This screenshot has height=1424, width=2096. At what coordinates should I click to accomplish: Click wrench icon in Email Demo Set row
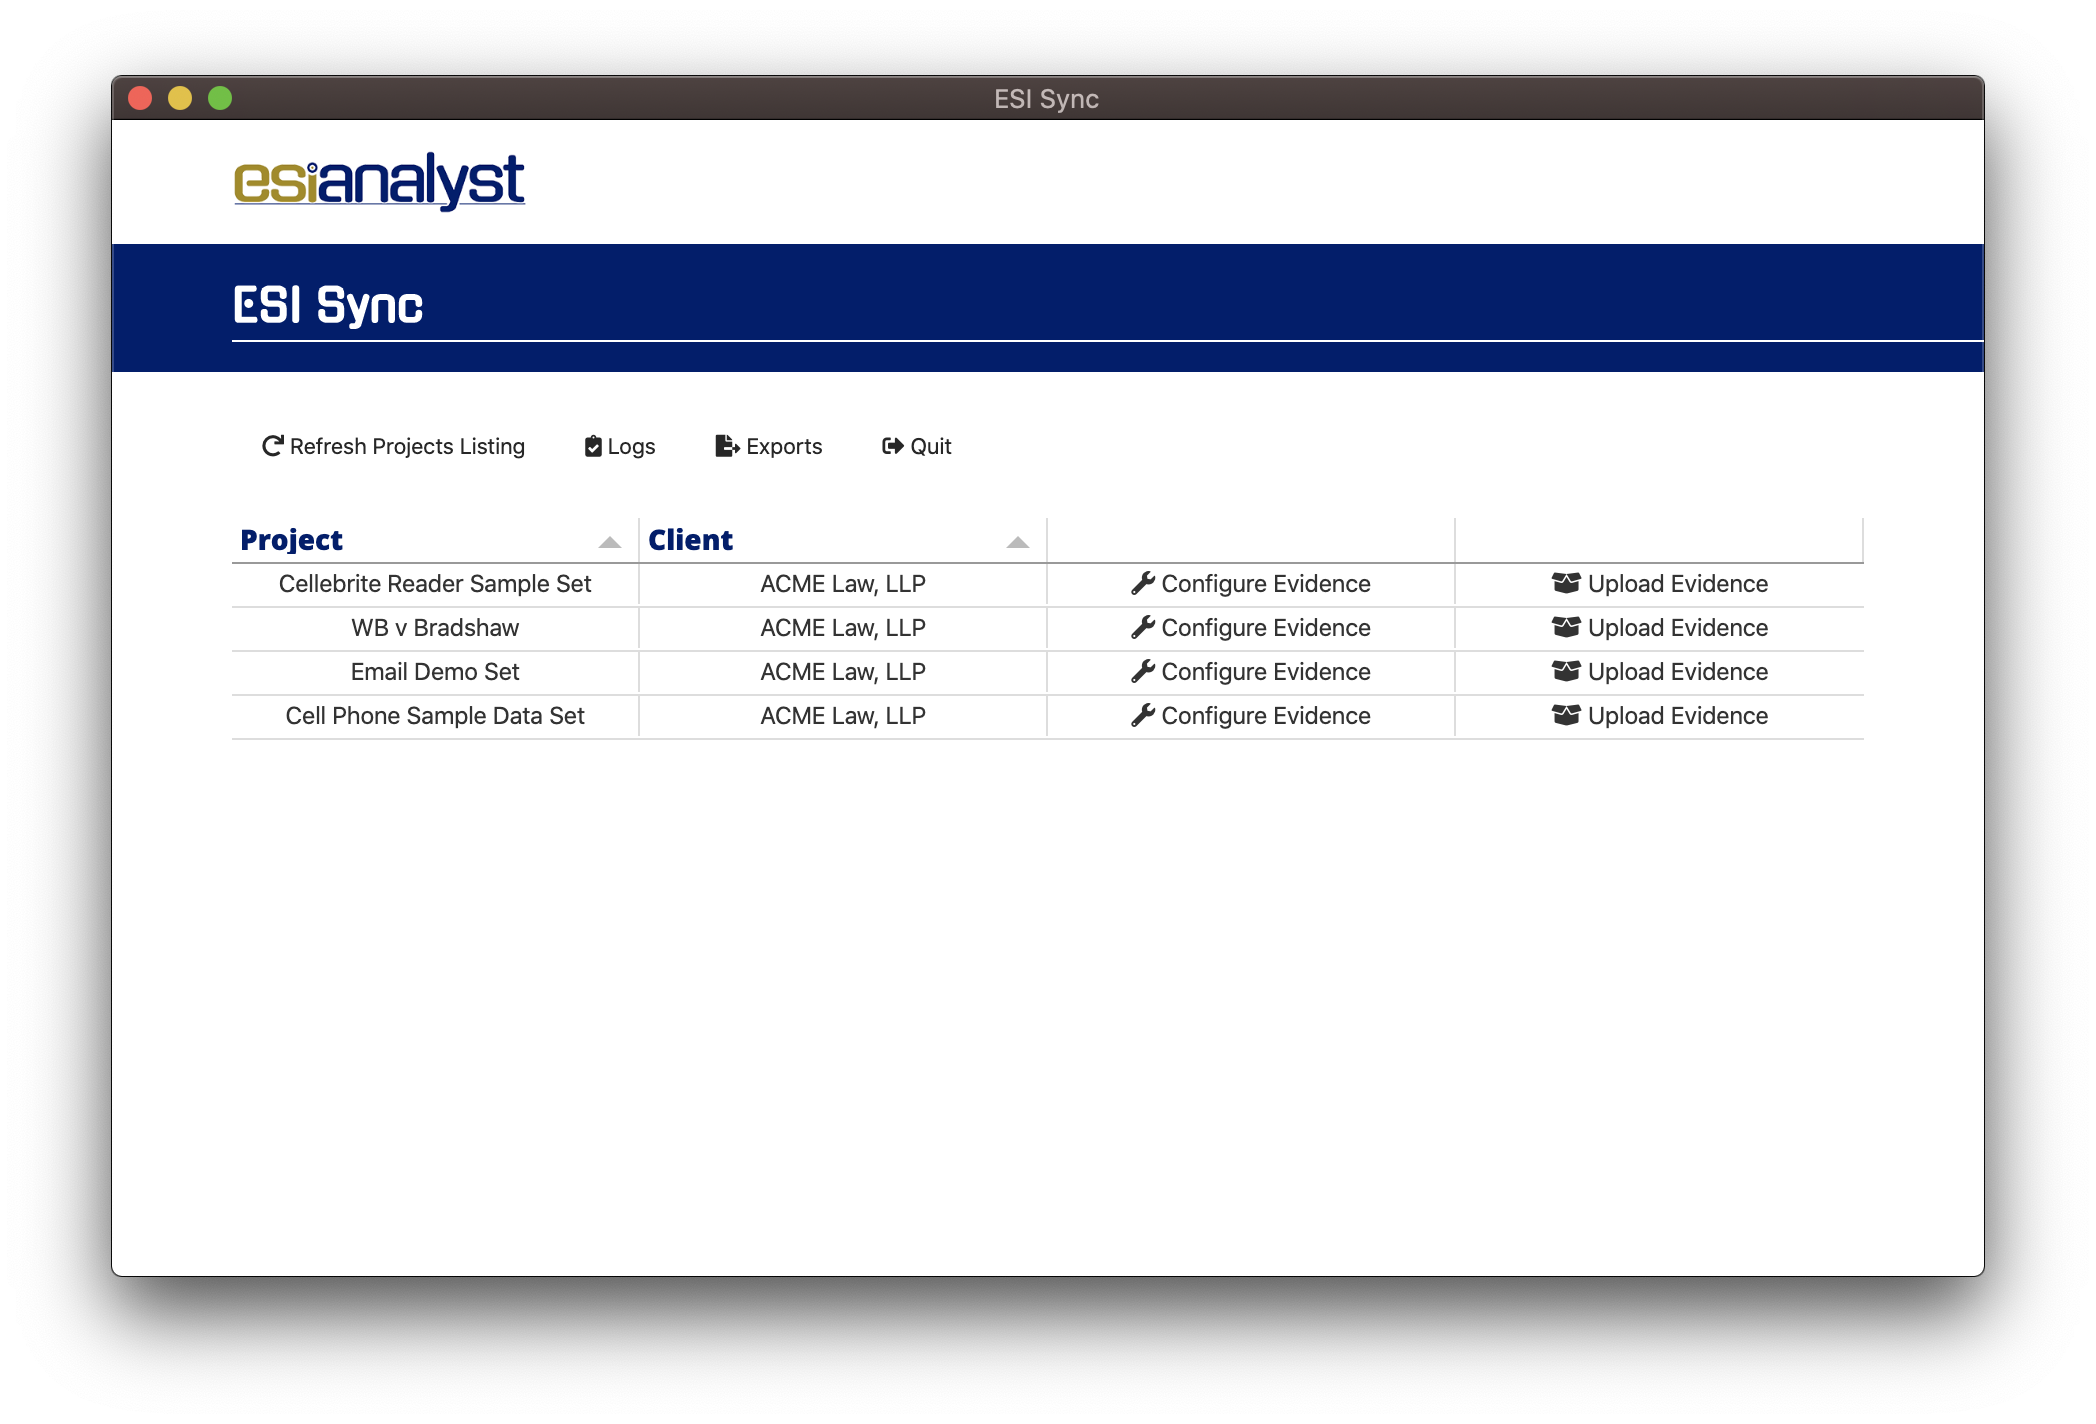coord(1143,671)
